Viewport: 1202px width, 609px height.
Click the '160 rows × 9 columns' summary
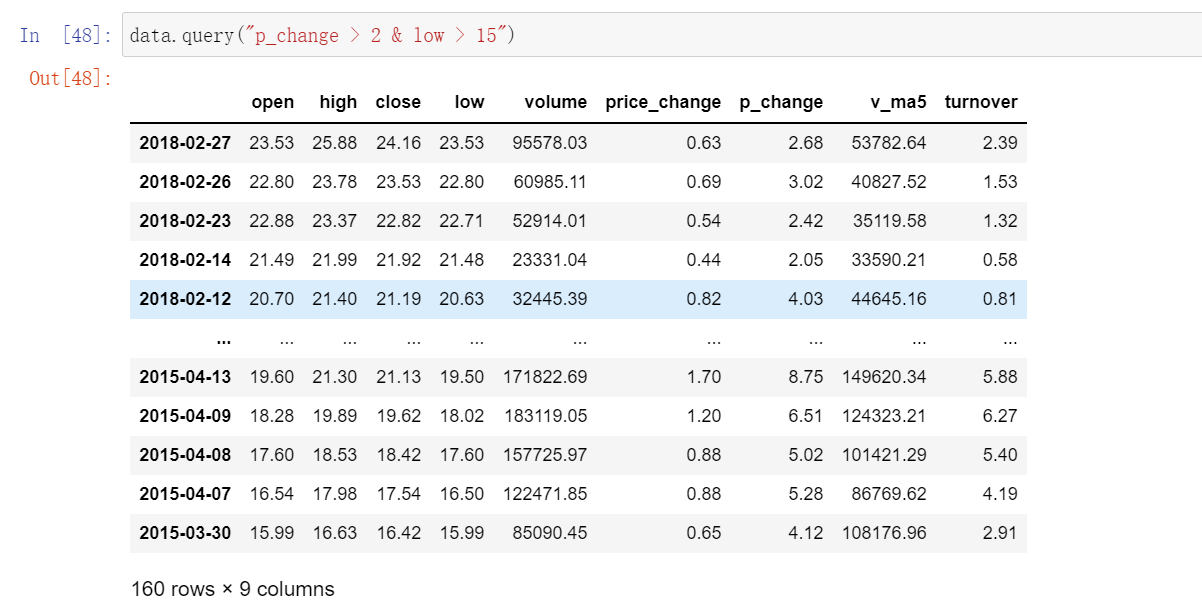[x=233, y=589]
